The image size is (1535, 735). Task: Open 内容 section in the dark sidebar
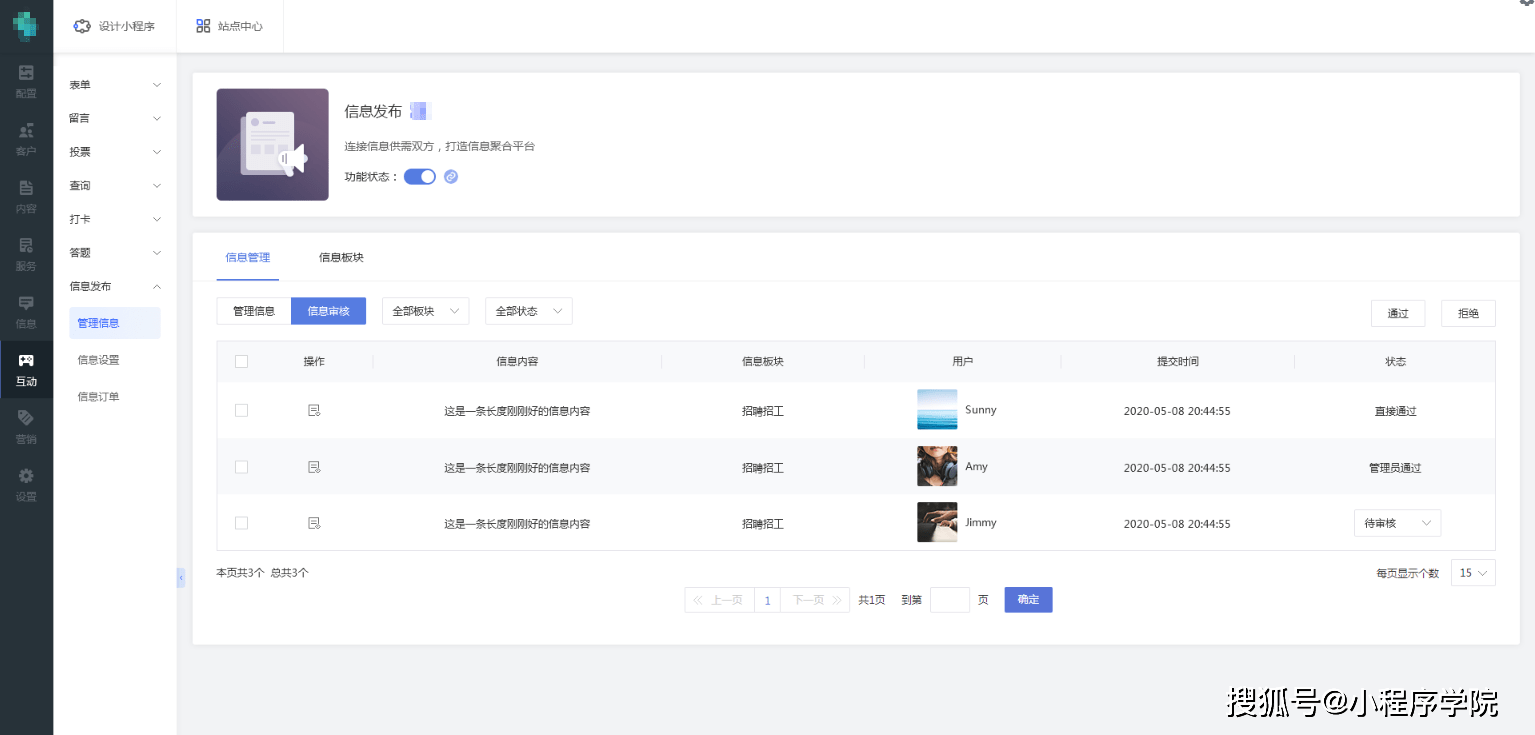click(26, 197)
